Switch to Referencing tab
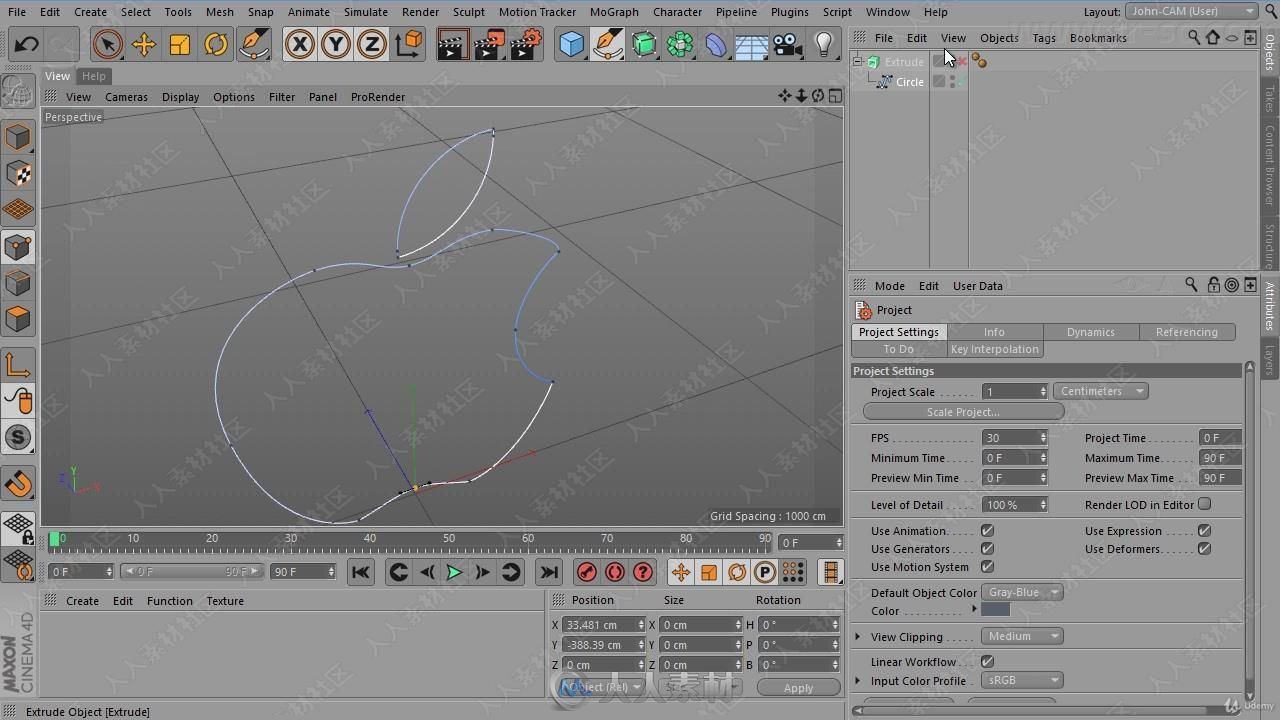1280x720 pixels. (1187, 332)
